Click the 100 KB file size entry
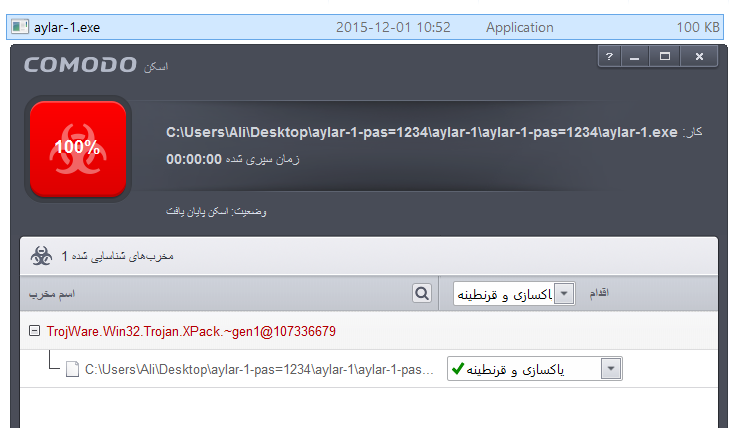Viewport: 731px width, 428px height. [x=698, y=27]
